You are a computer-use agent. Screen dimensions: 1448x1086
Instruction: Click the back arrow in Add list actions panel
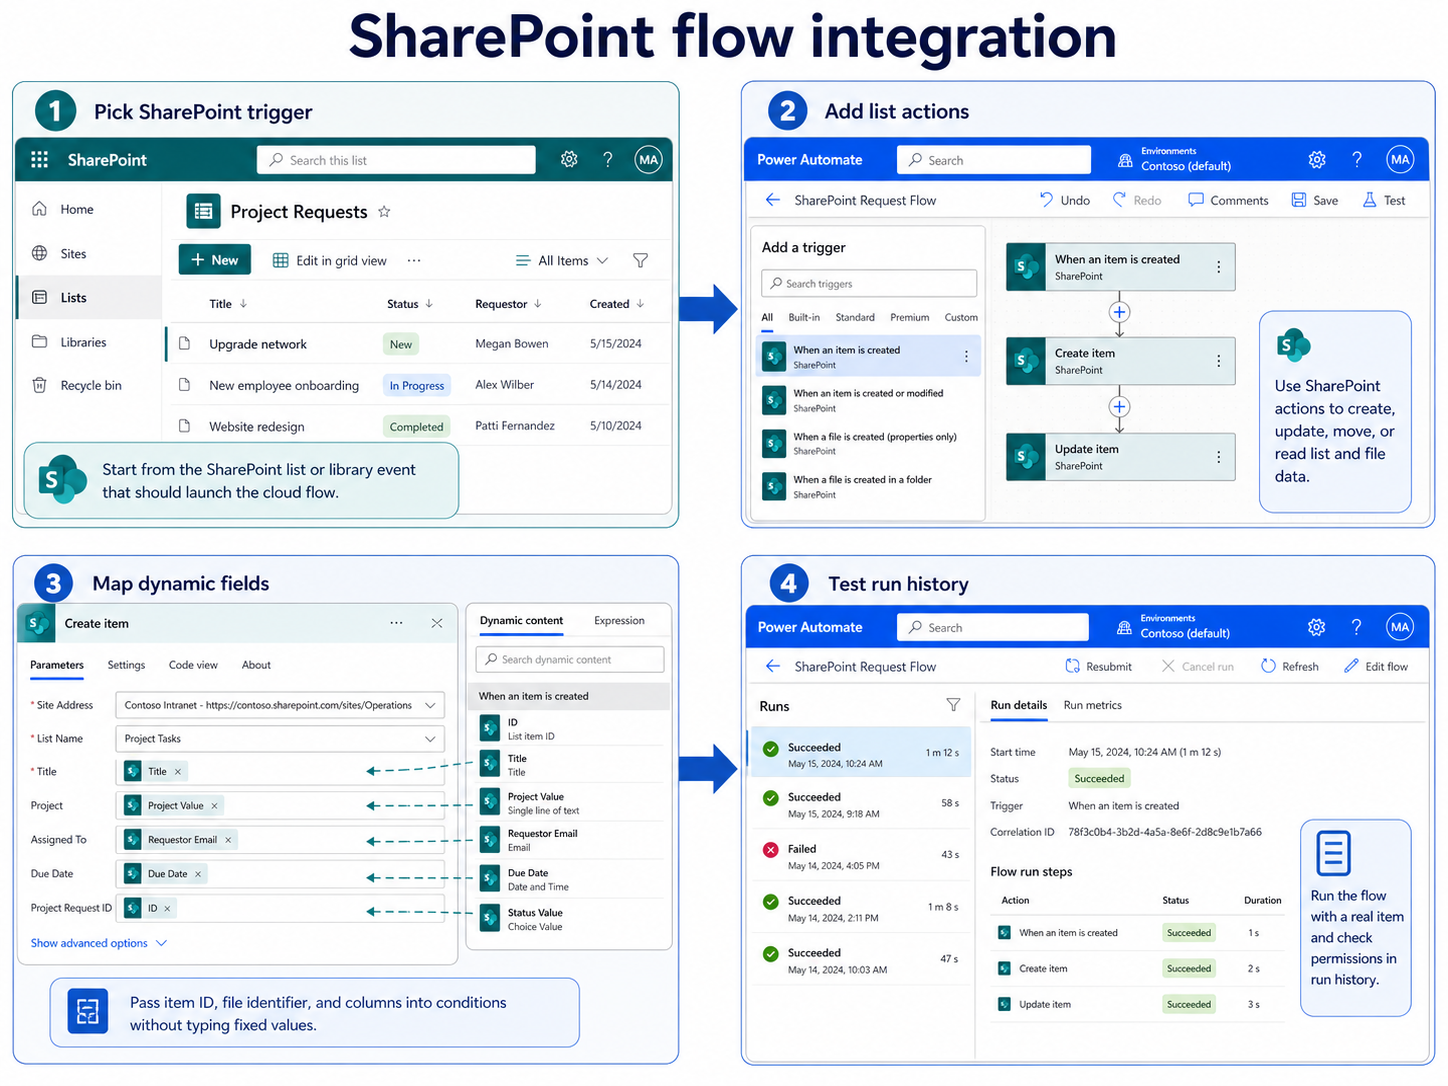[773, 200]
